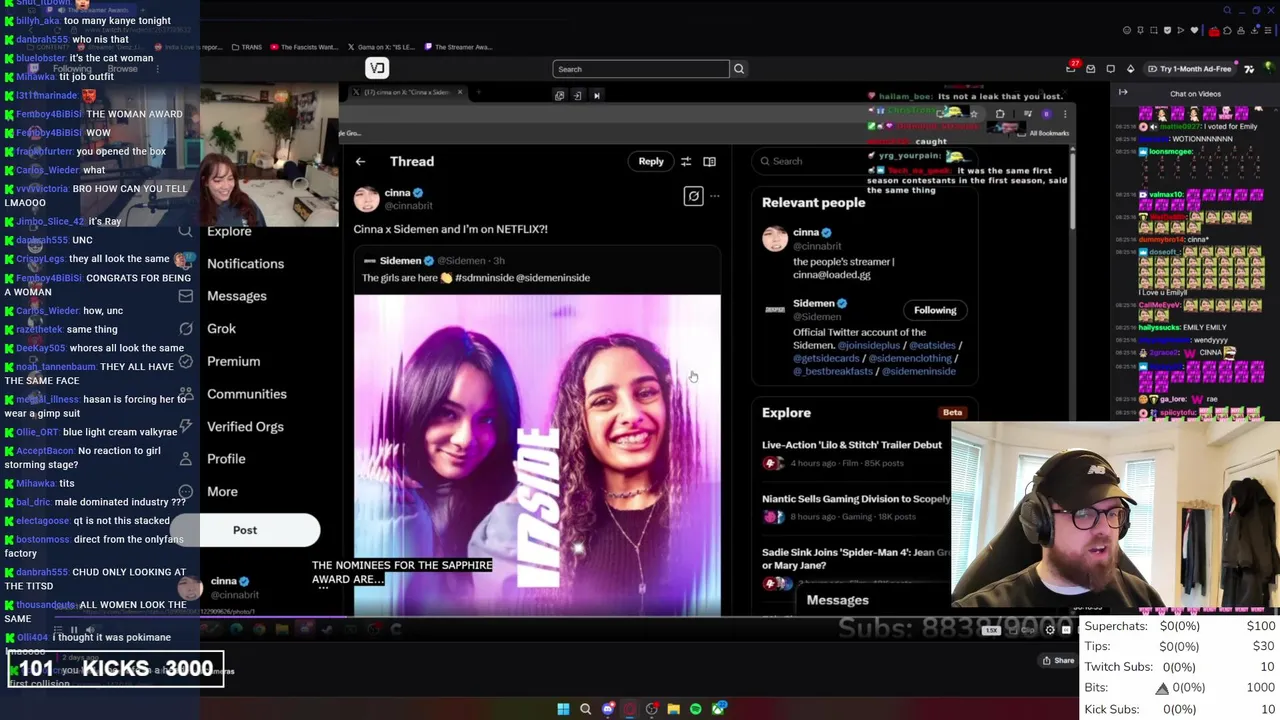Open The Streamer Awards bookmark
Image resolution: width=1280 pixels, height=720 pixels.
point(457,47)
